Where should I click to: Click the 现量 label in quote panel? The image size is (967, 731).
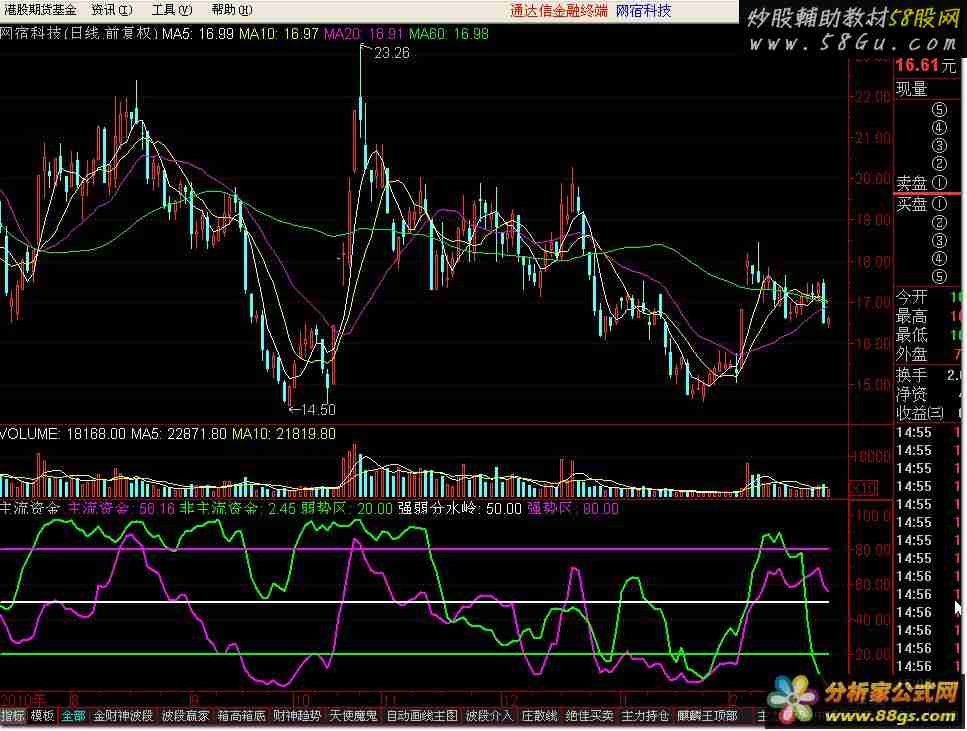[911, 89]
